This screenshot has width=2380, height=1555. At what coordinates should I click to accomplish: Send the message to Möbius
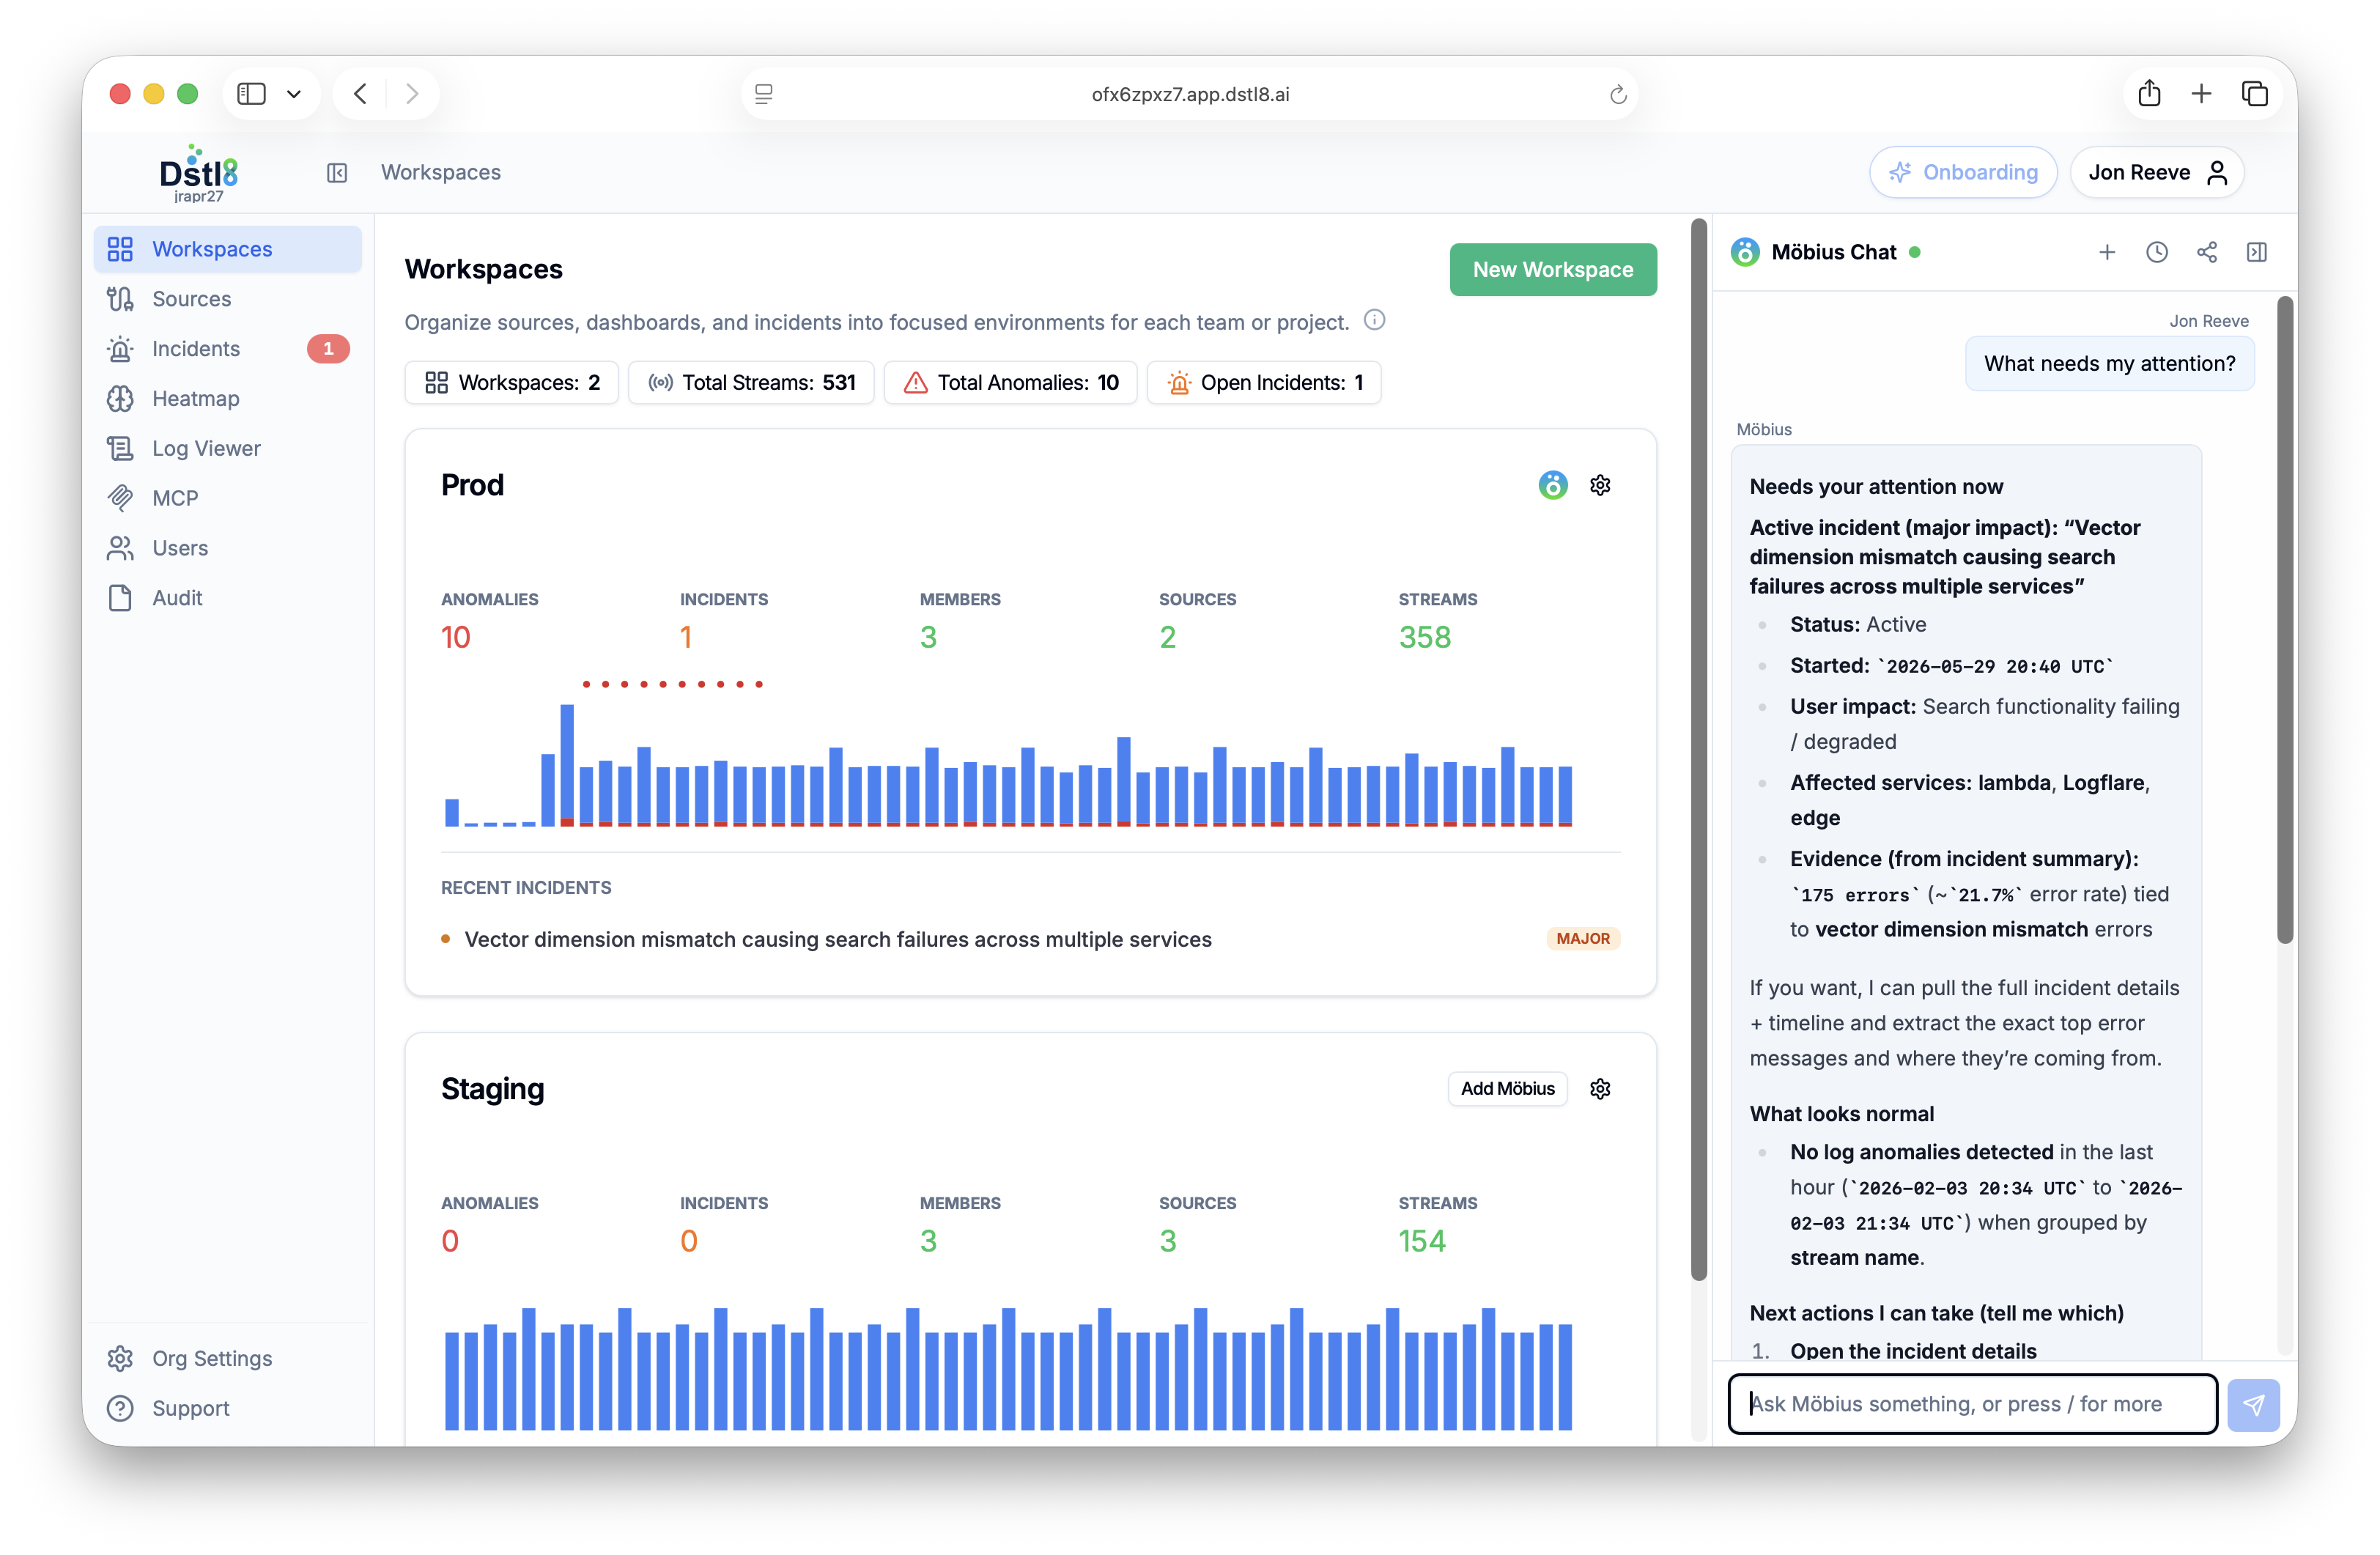click(2253, 1404)
